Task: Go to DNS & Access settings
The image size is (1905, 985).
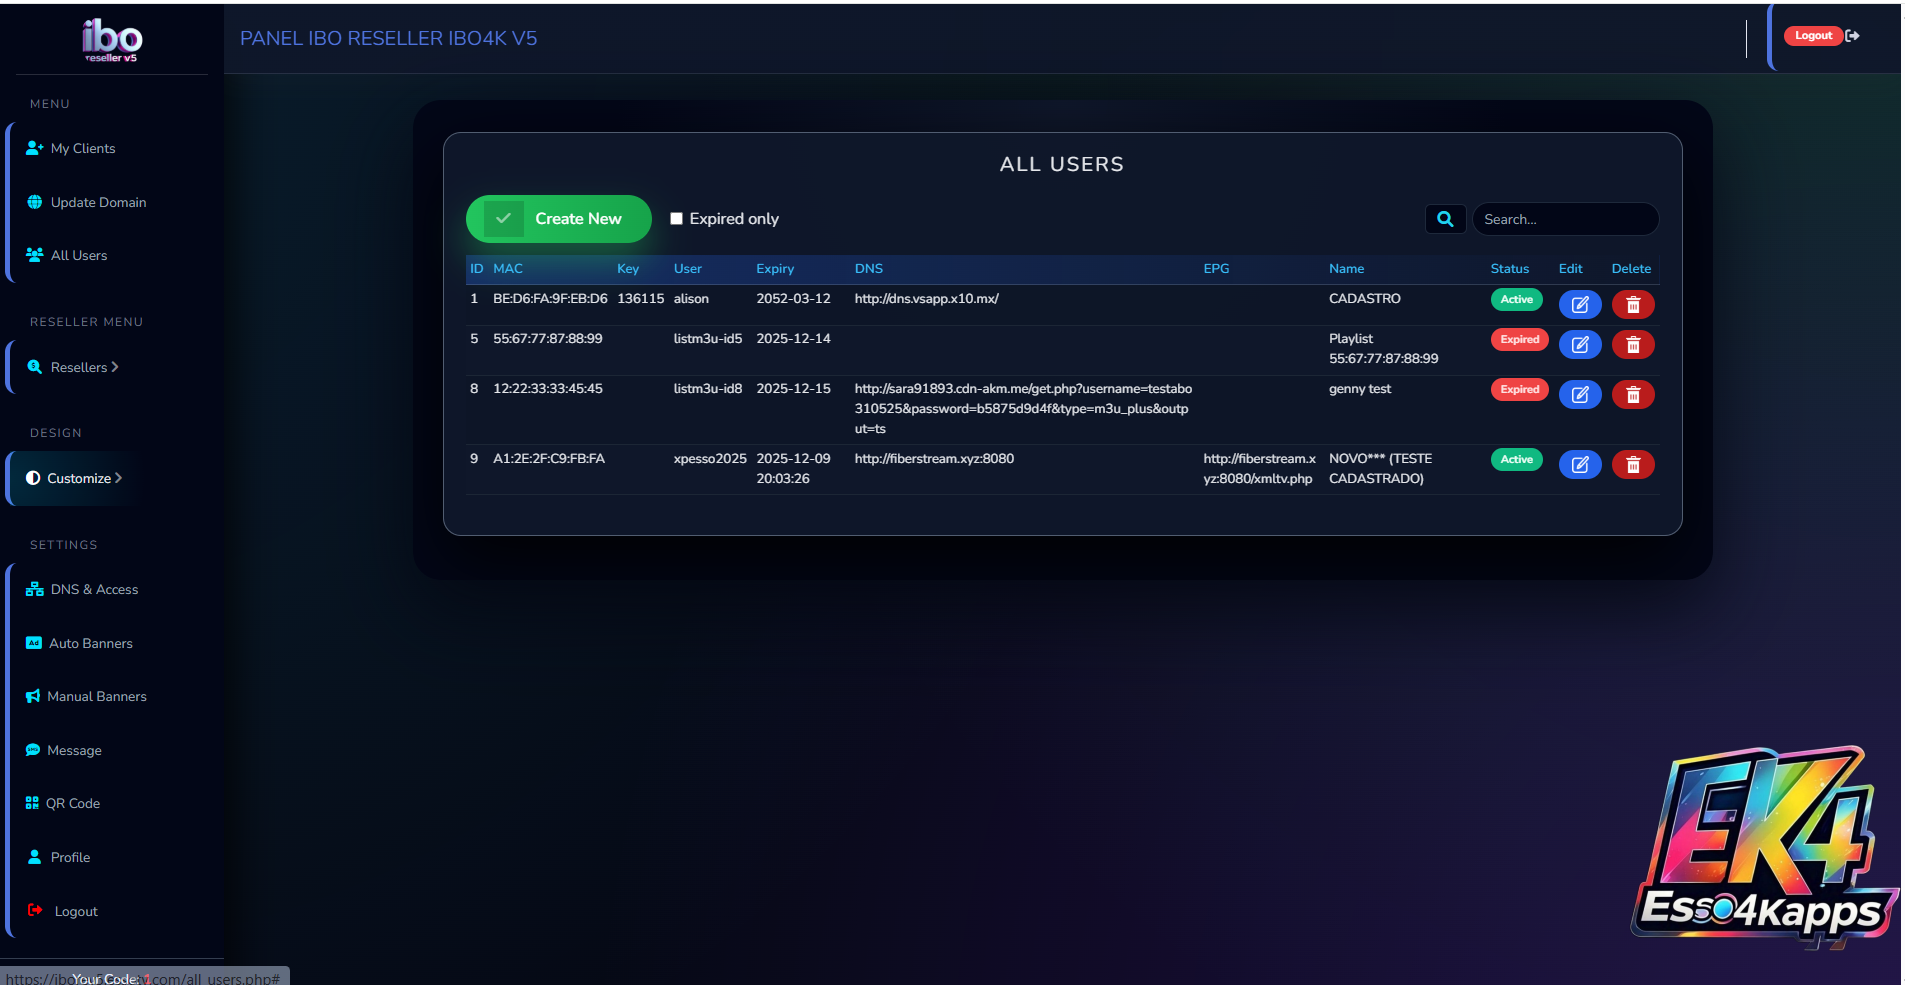Action: click(94, 589)
